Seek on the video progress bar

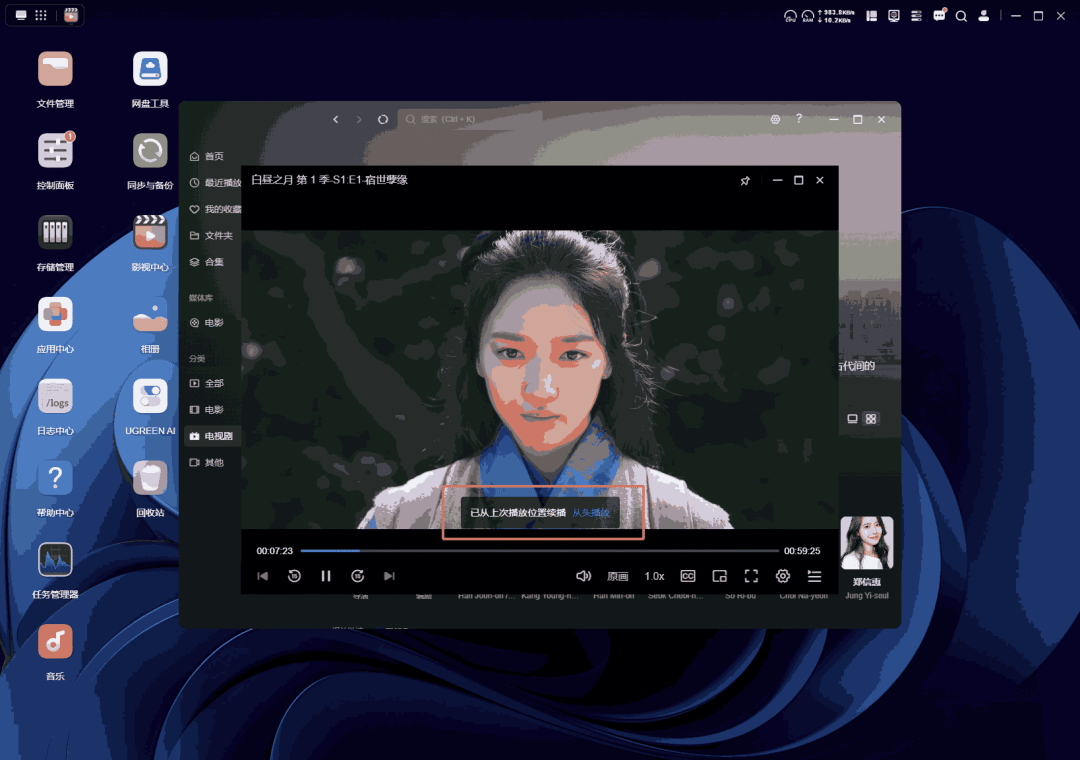539,551
